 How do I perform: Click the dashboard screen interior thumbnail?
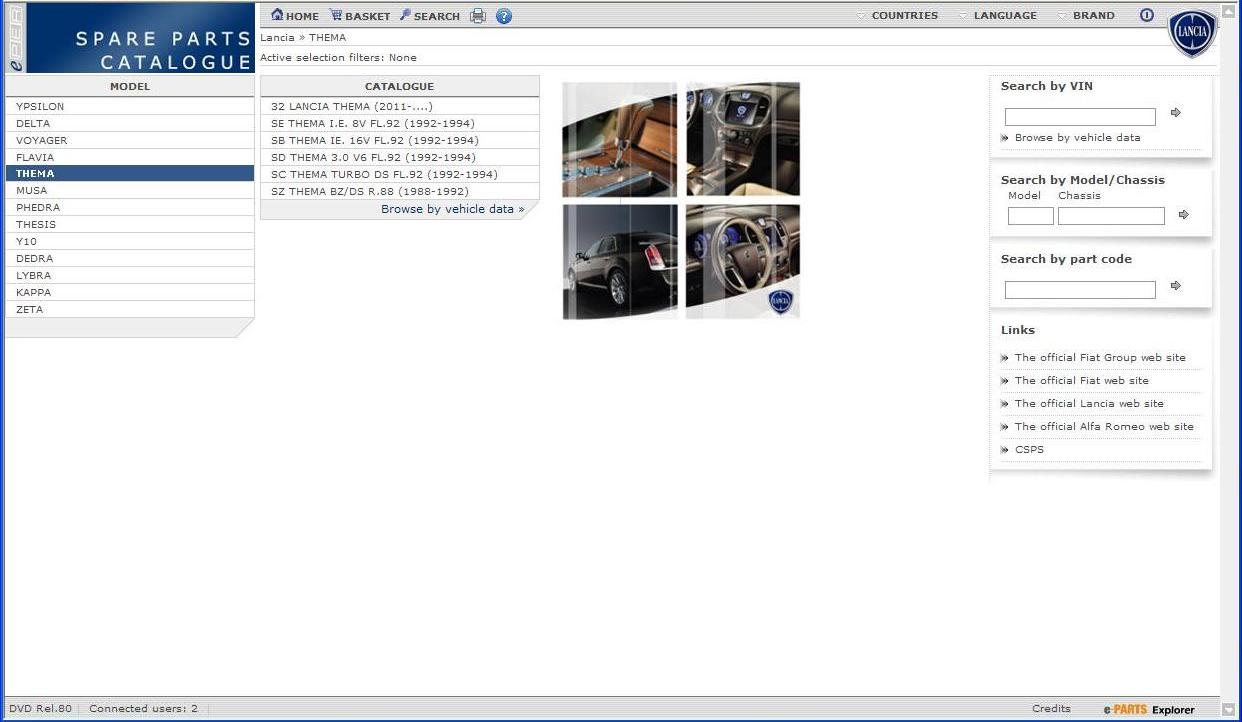(x=743, y=139)
